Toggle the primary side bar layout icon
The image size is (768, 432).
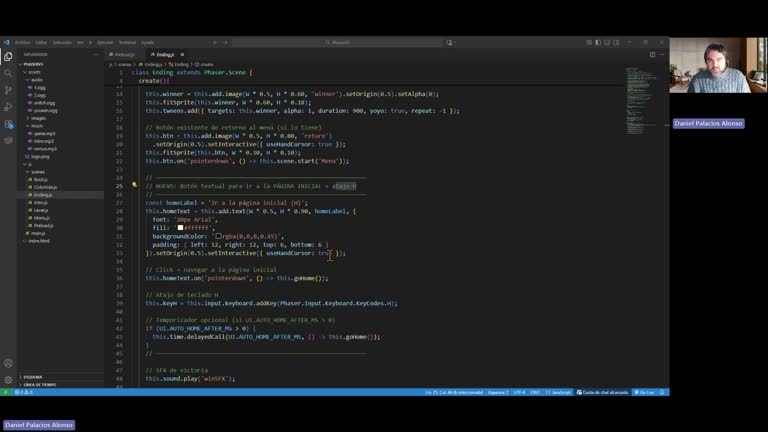point(598,43)
